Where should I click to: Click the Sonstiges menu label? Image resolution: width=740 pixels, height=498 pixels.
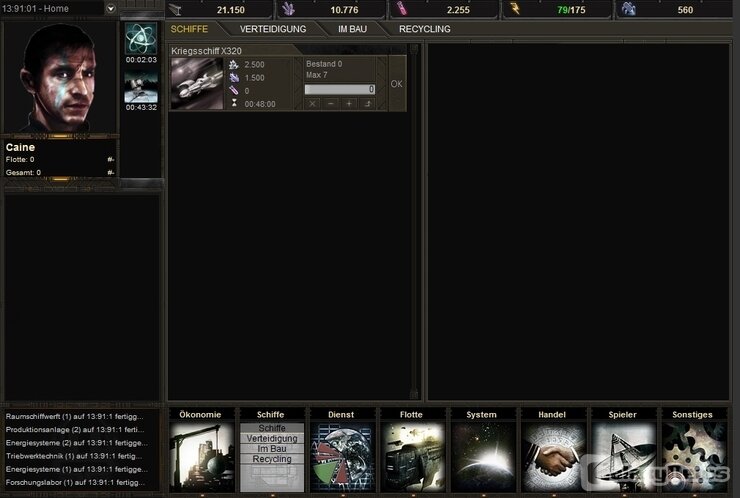pos(692,415)
